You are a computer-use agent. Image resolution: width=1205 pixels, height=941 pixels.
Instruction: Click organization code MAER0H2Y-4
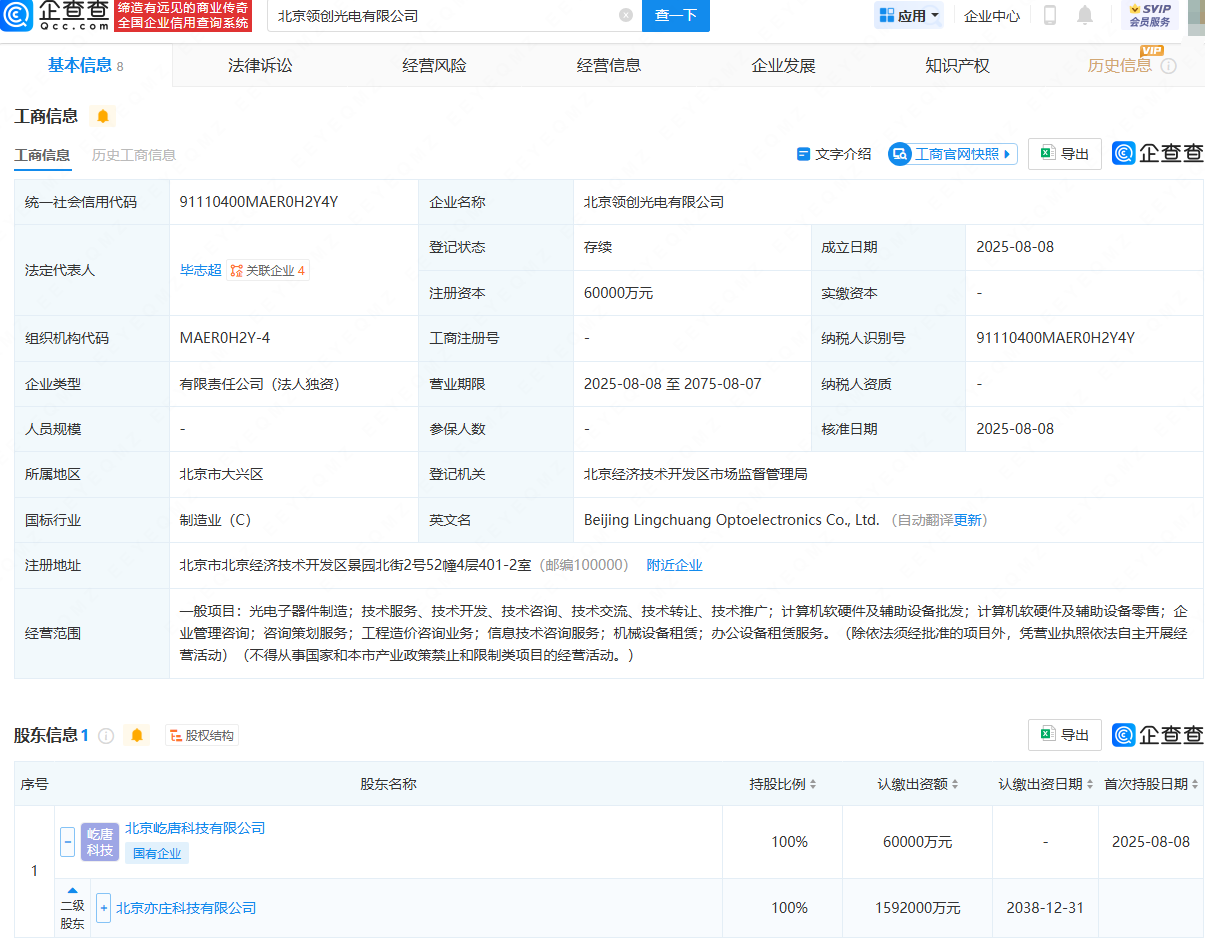point(225,338)
